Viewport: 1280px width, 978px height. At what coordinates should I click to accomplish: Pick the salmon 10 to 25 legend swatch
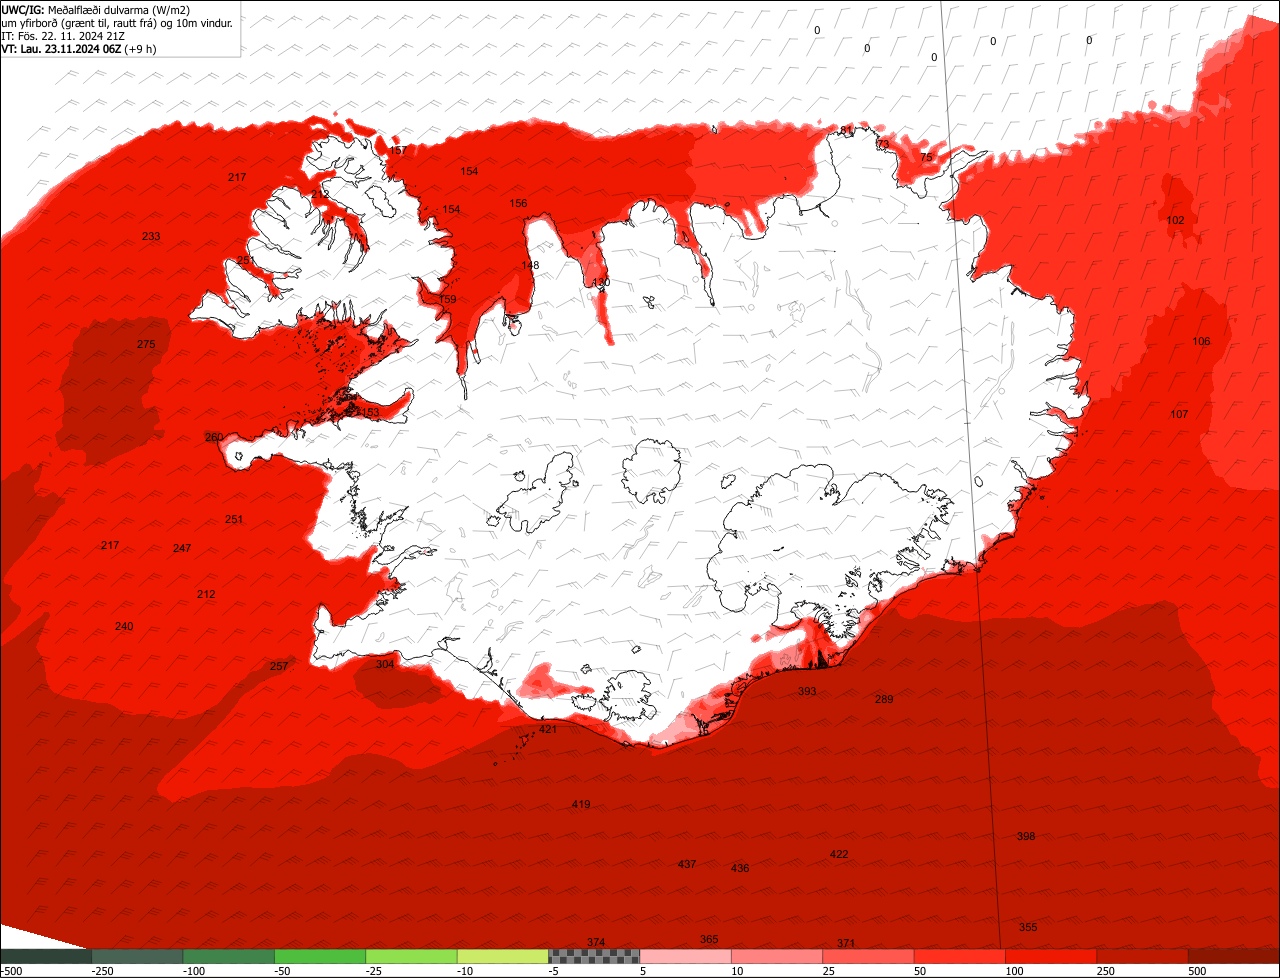[778, 956]
